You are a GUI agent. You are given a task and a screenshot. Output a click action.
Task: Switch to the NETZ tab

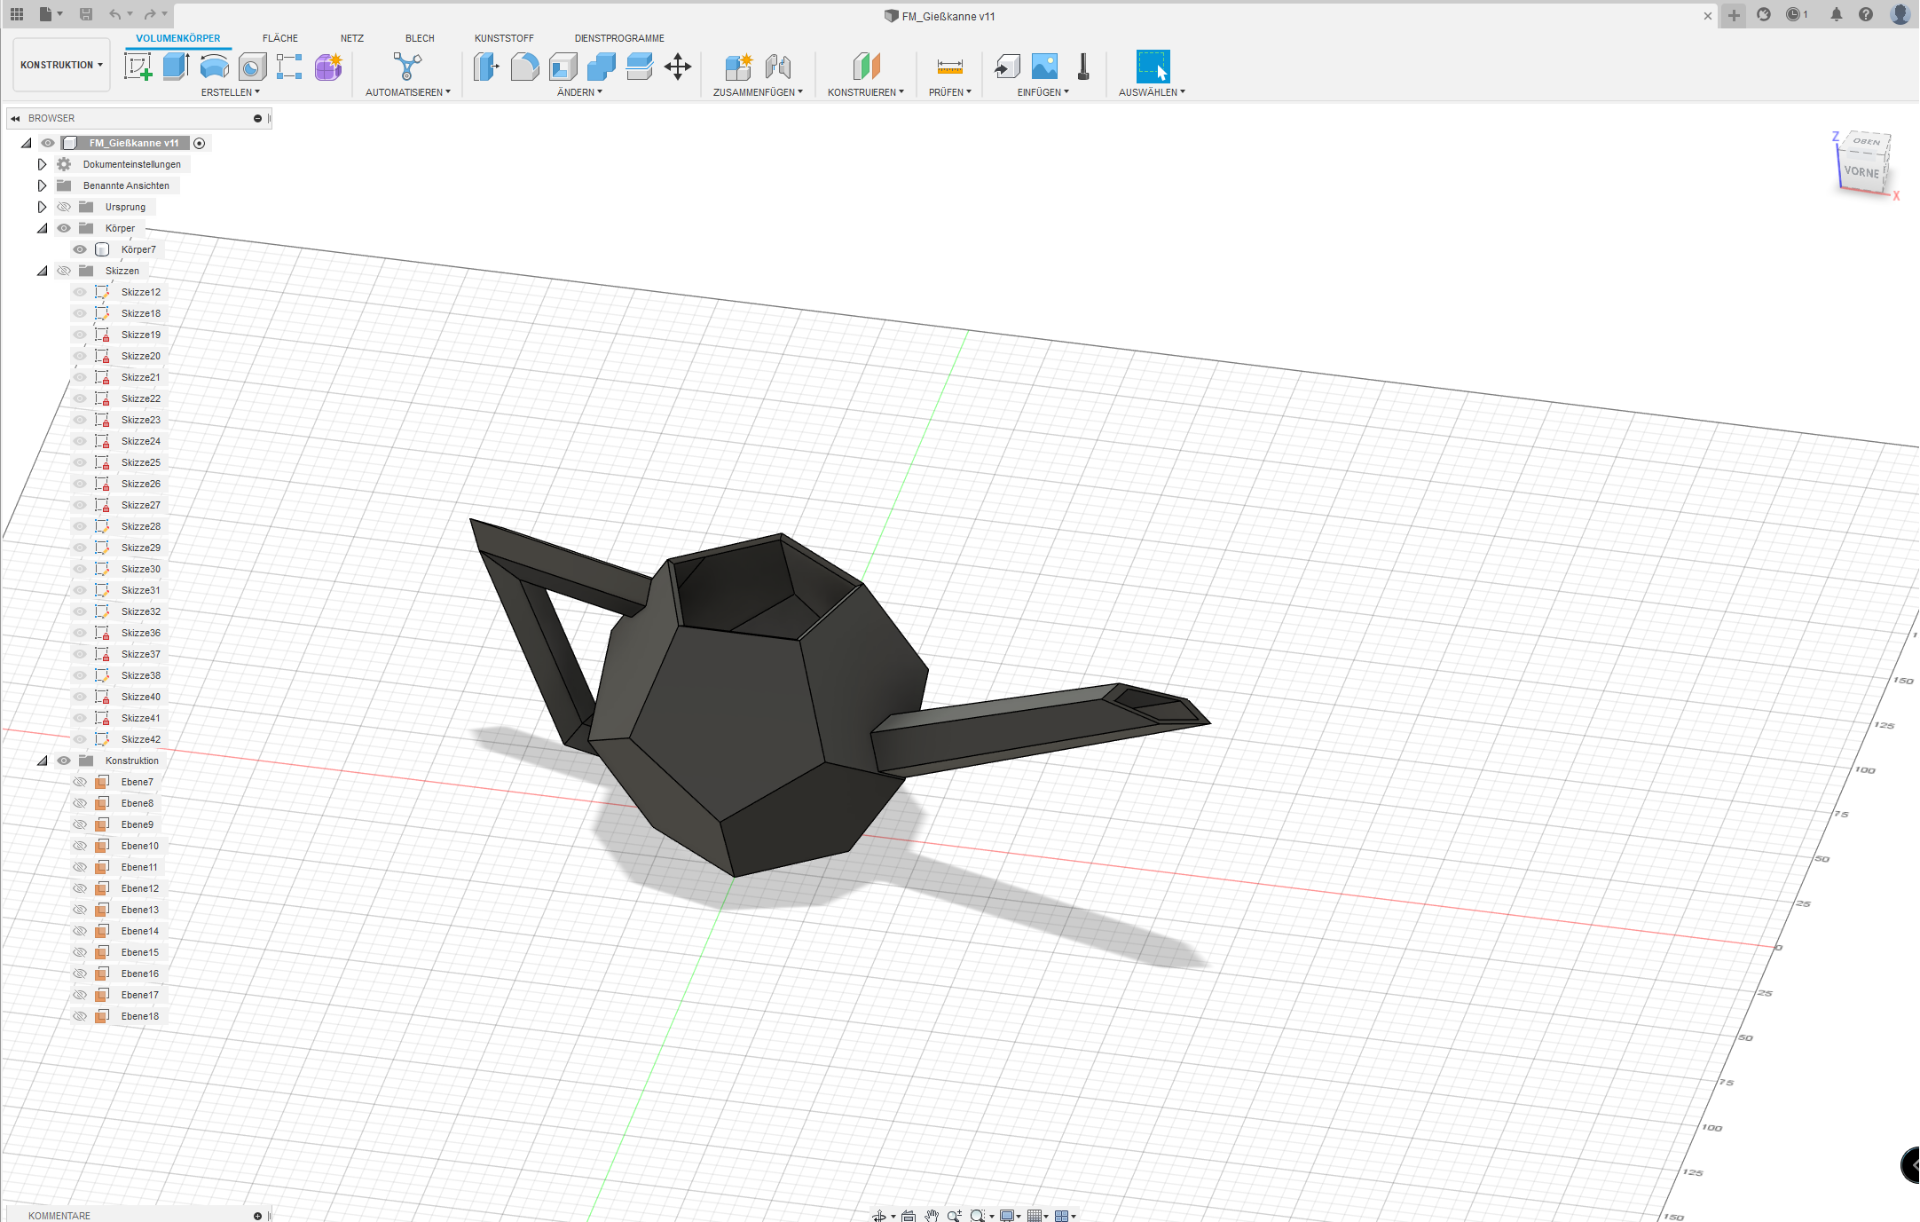[x=352, y=38]
